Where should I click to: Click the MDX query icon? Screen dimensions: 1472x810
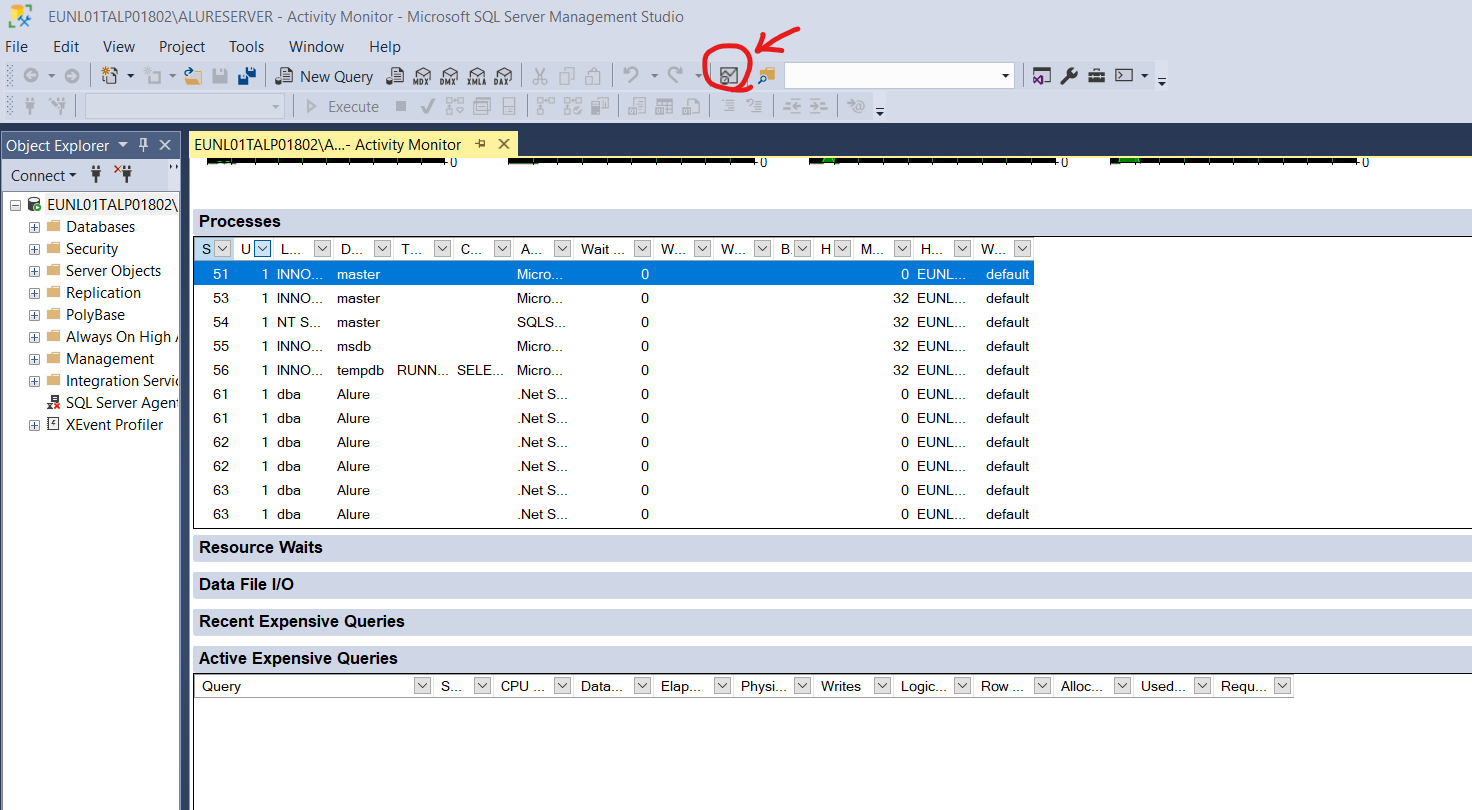click(x=422, y=76)
